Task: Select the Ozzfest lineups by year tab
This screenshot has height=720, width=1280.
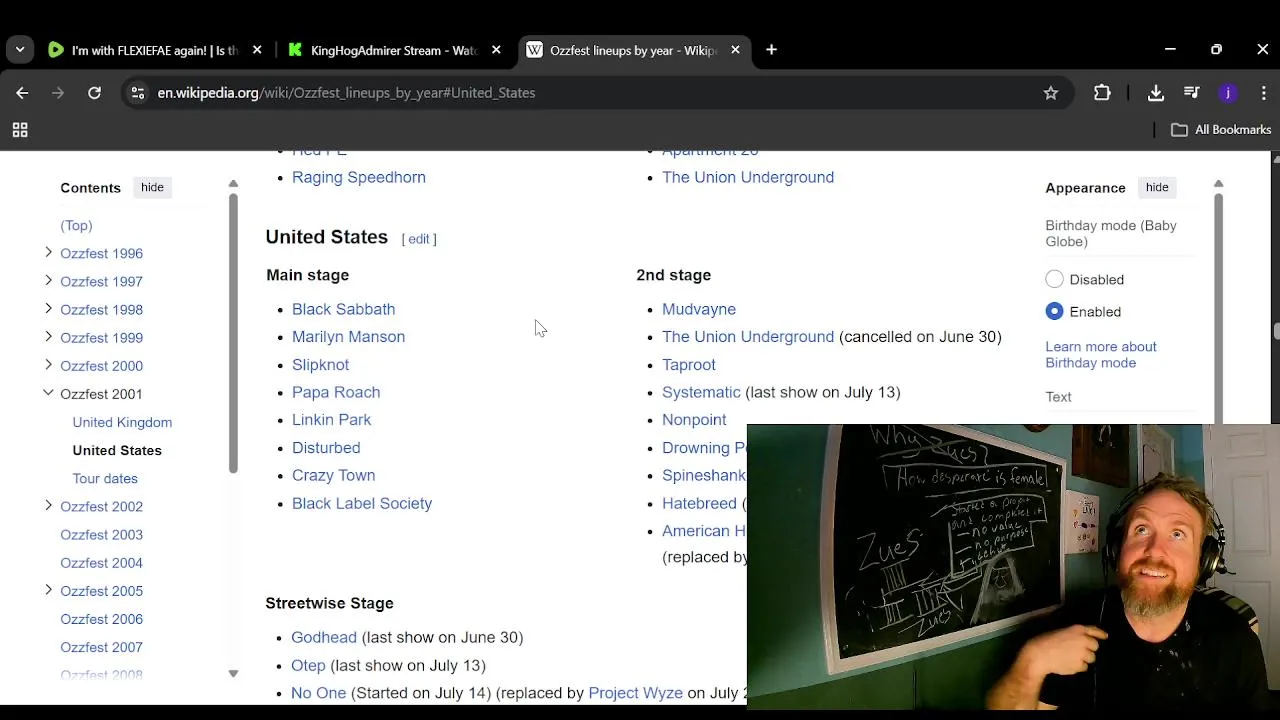Action: coord(633,50)
